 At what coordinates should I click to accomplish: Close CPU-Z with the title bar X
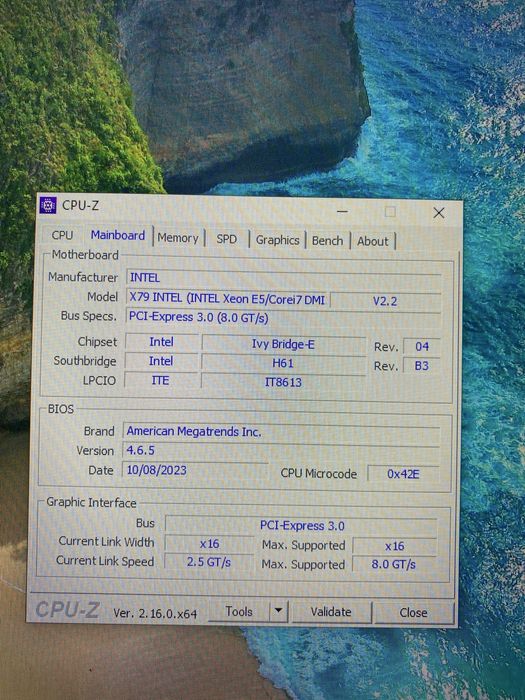tap(439, 213)
